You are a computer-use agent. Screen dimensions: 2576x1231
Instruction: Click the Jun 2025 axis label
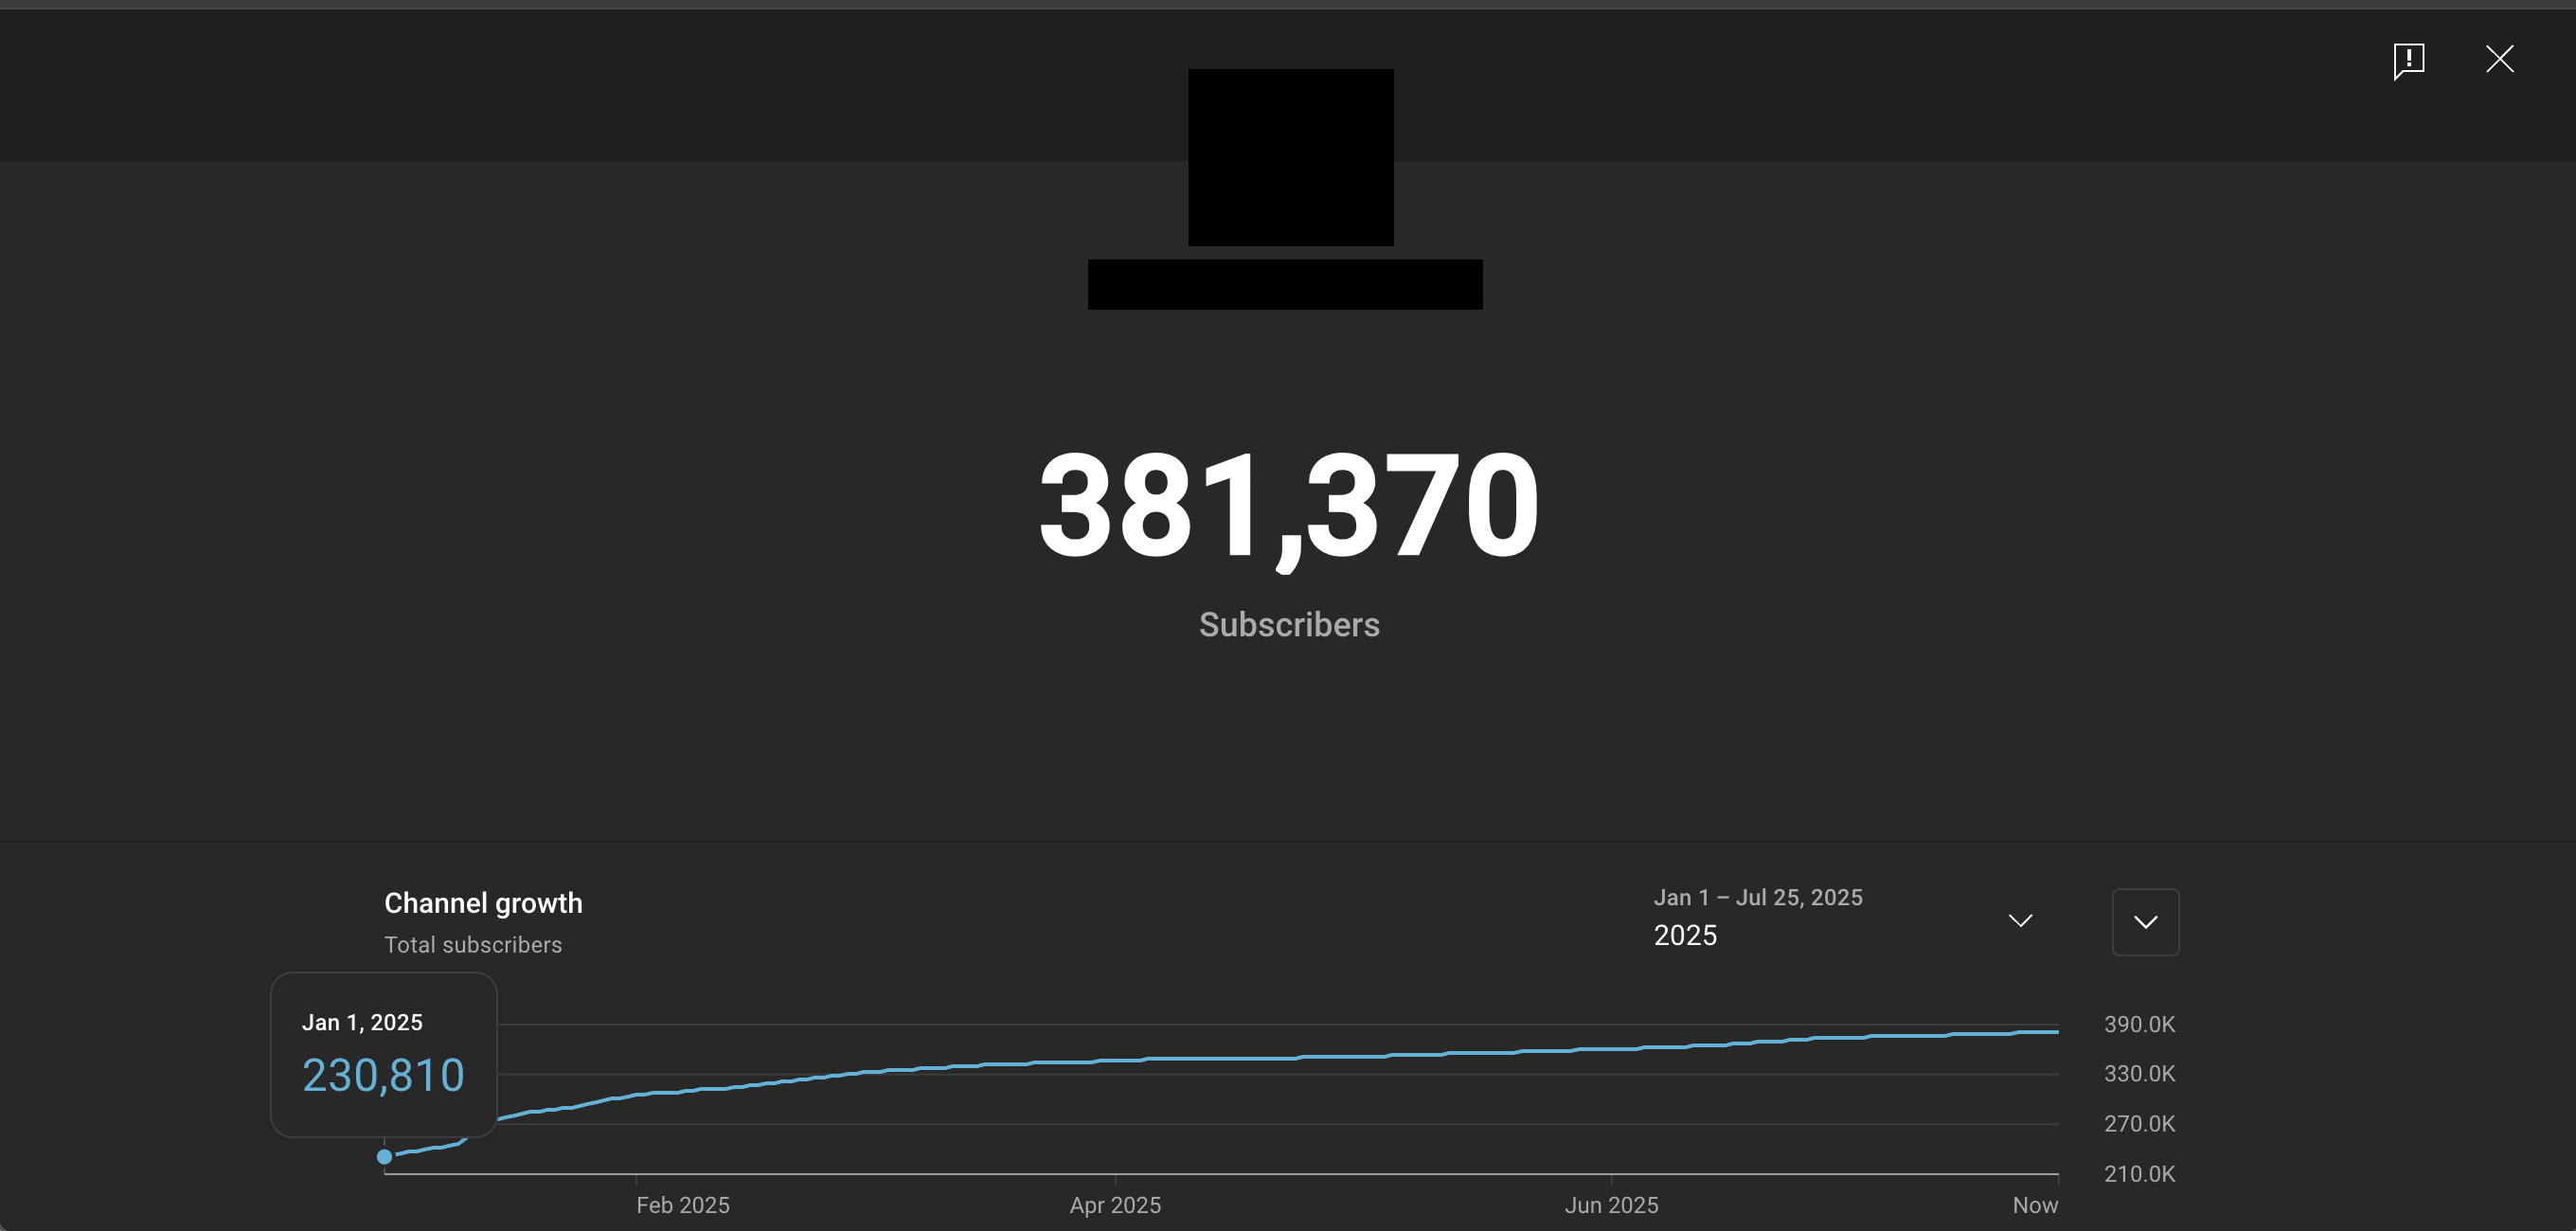coord(1611,1205)
